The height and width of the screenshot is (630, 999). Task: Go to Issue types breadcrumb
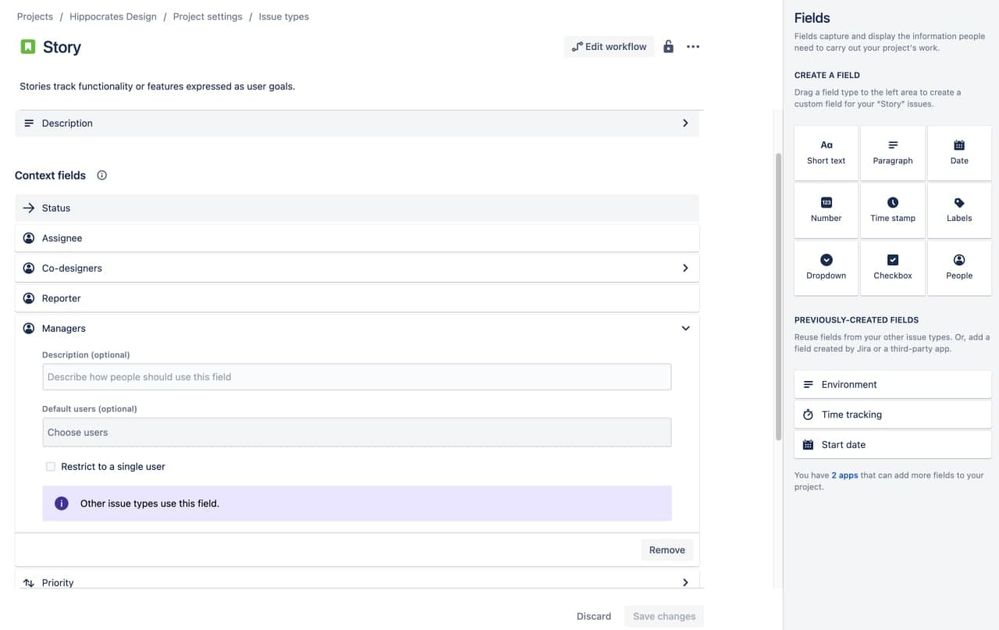tap(284, 17)
